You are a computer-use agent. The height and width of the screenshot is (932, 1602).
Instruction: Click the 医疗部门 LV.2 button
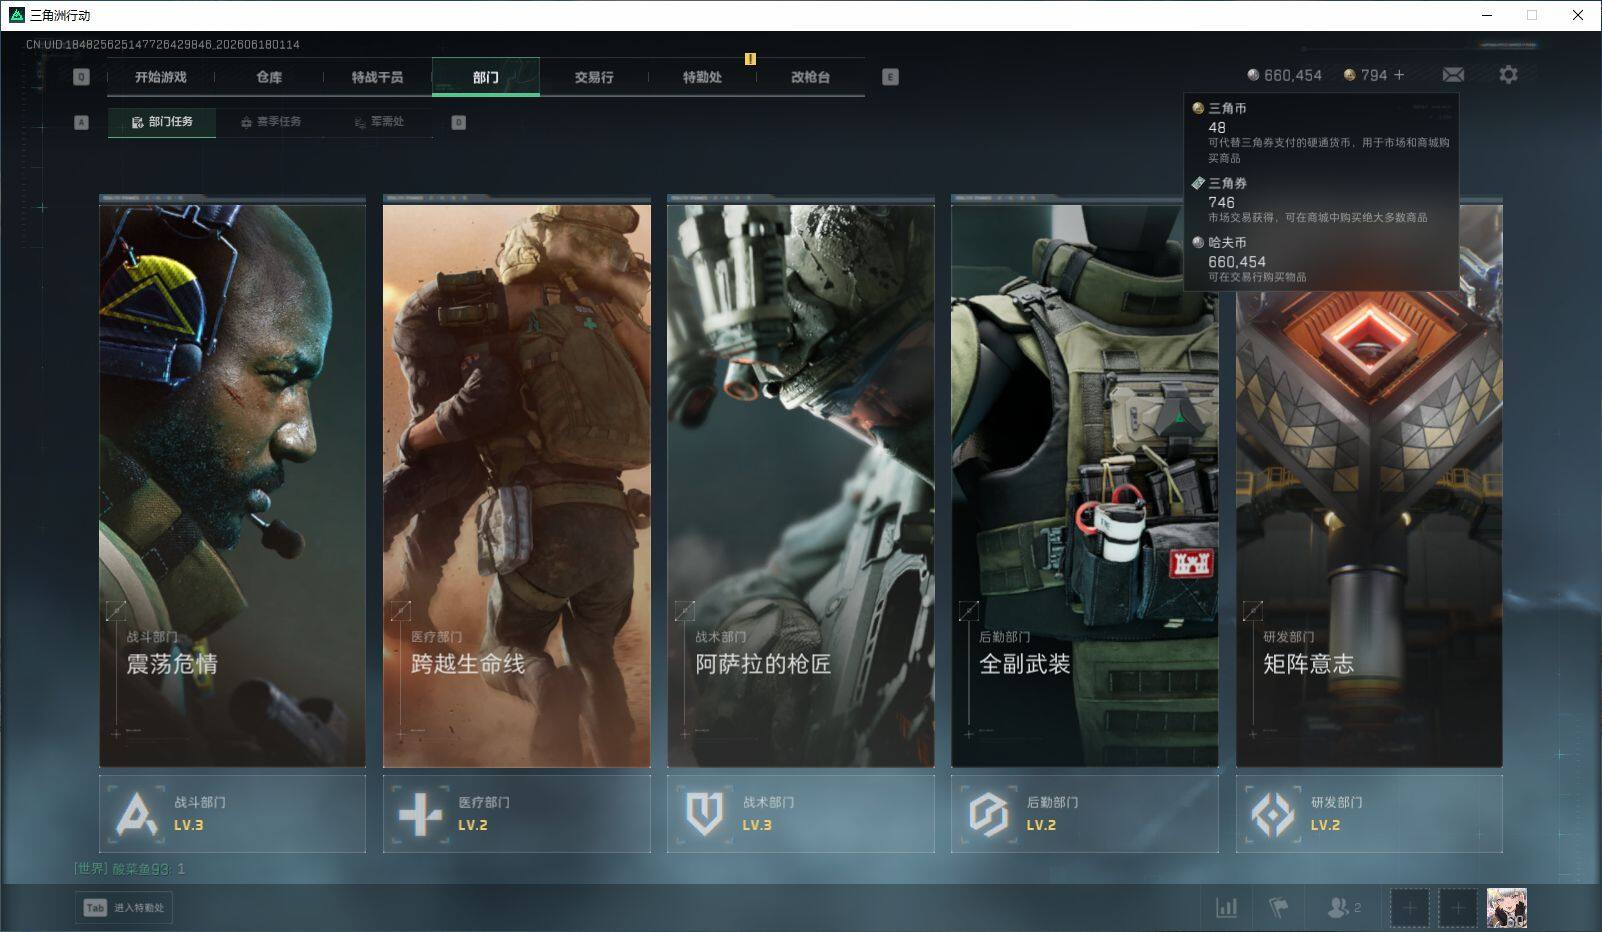(x=516, y=814)
